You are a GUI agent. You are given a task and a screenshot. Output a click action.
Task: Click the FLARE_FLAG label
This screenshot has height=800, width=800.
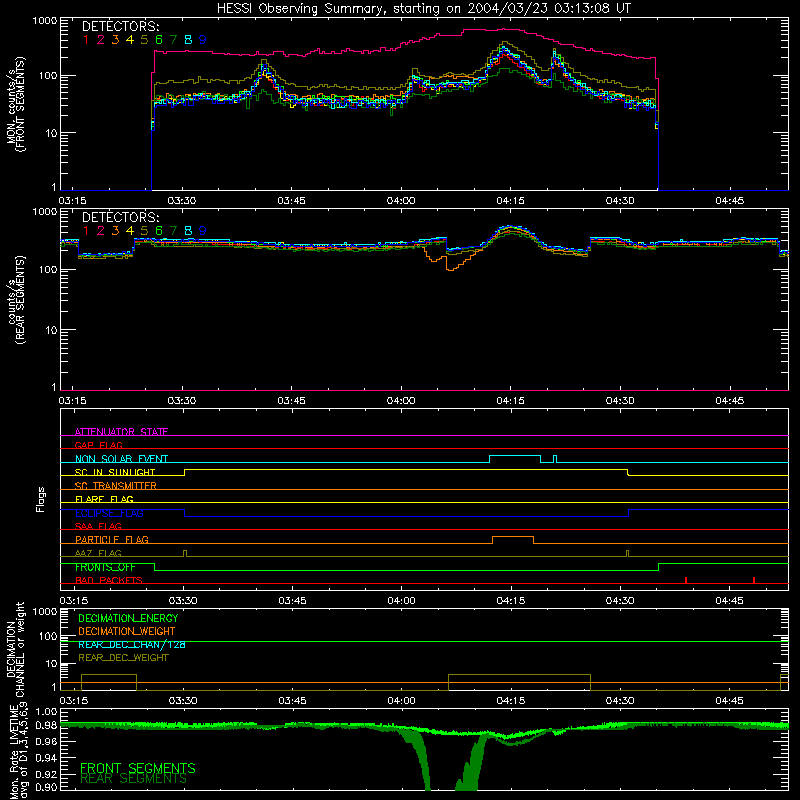coord(104,499)
